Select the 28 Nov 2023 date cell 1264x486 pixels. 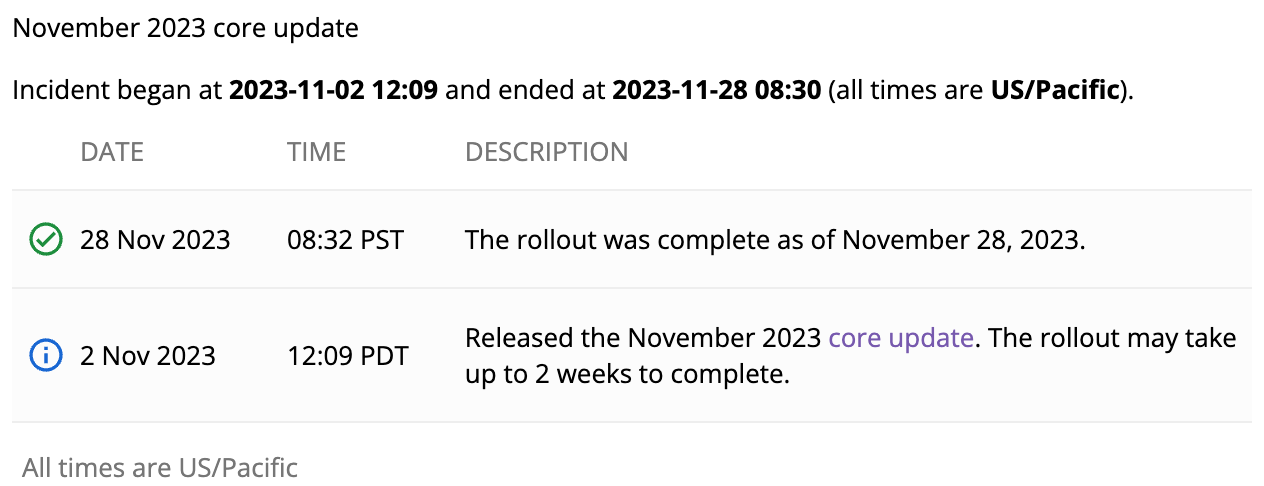coord(155,240)
